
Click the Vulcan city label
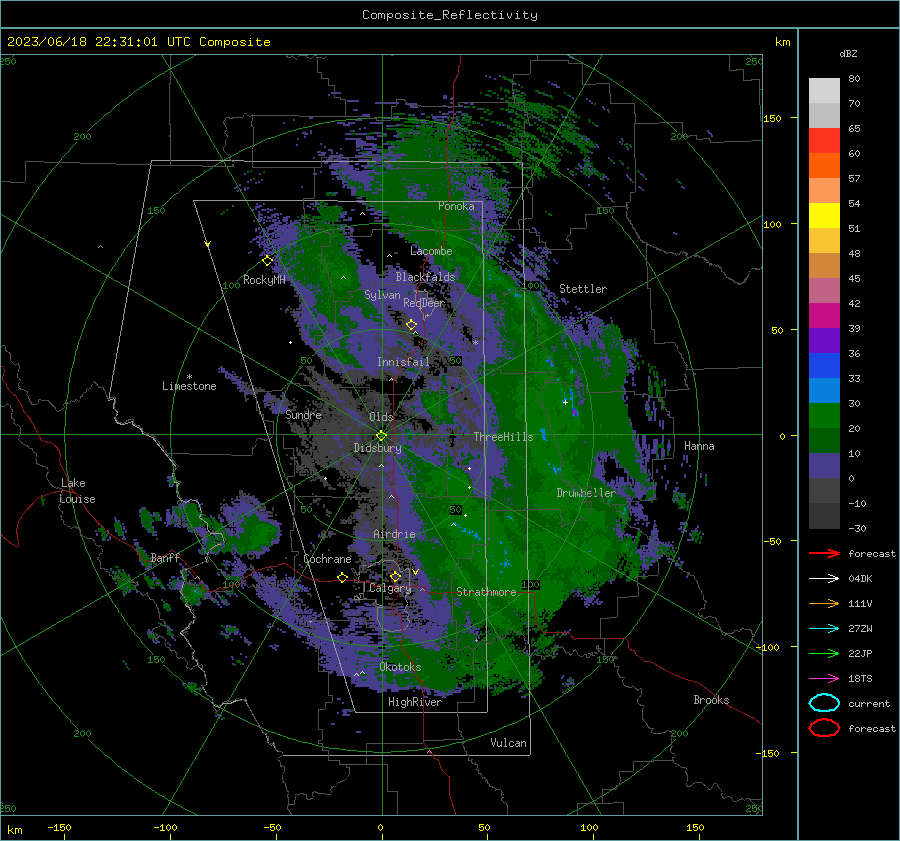[x=508, y=743]
